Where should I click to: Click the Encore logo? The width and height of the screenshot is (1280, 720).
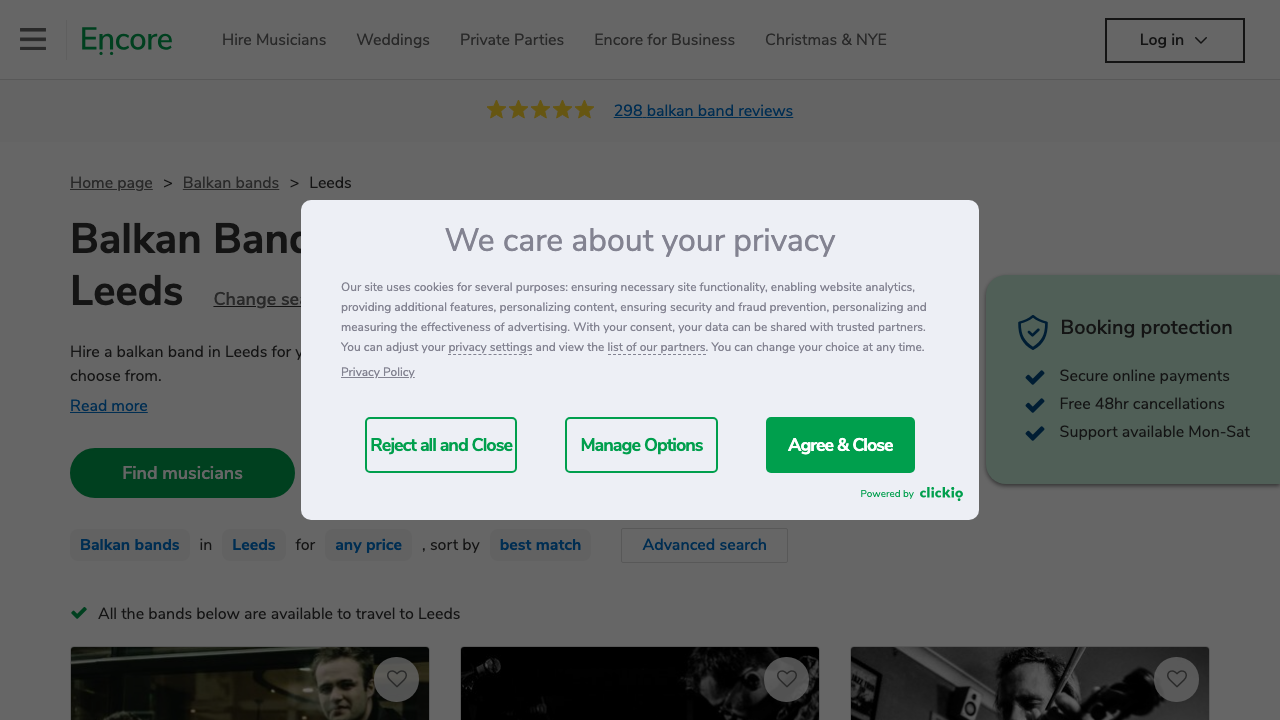[x=126, y=40]
